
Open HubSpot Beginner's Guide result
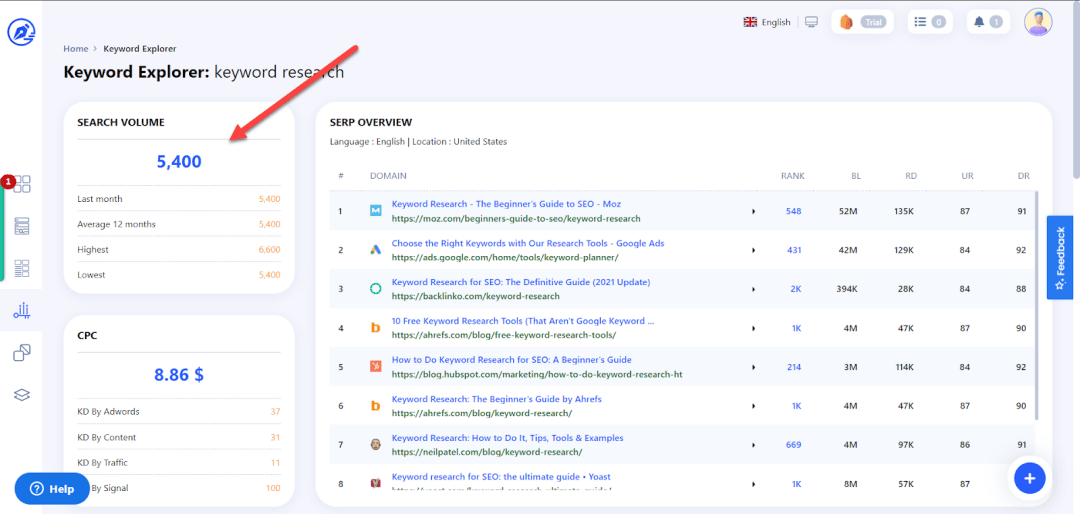point(511,360)
